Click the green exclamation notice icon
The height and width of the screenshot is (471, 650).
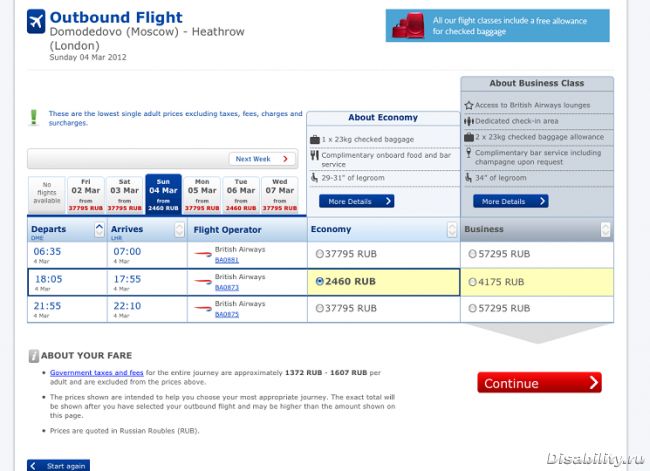[34, 118]
